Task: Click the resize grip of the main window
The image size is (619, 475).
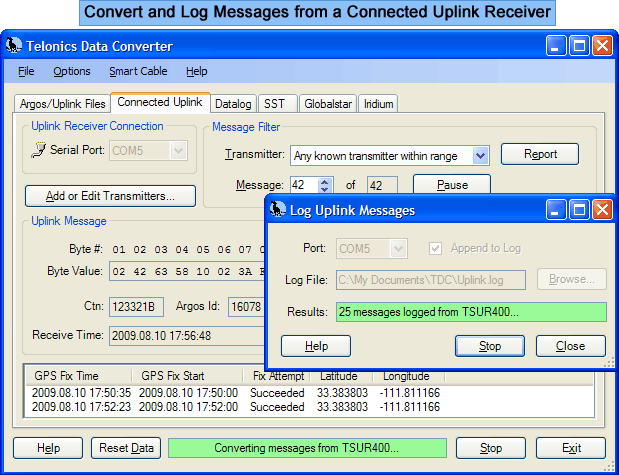Action: click(x=610, y=466)
